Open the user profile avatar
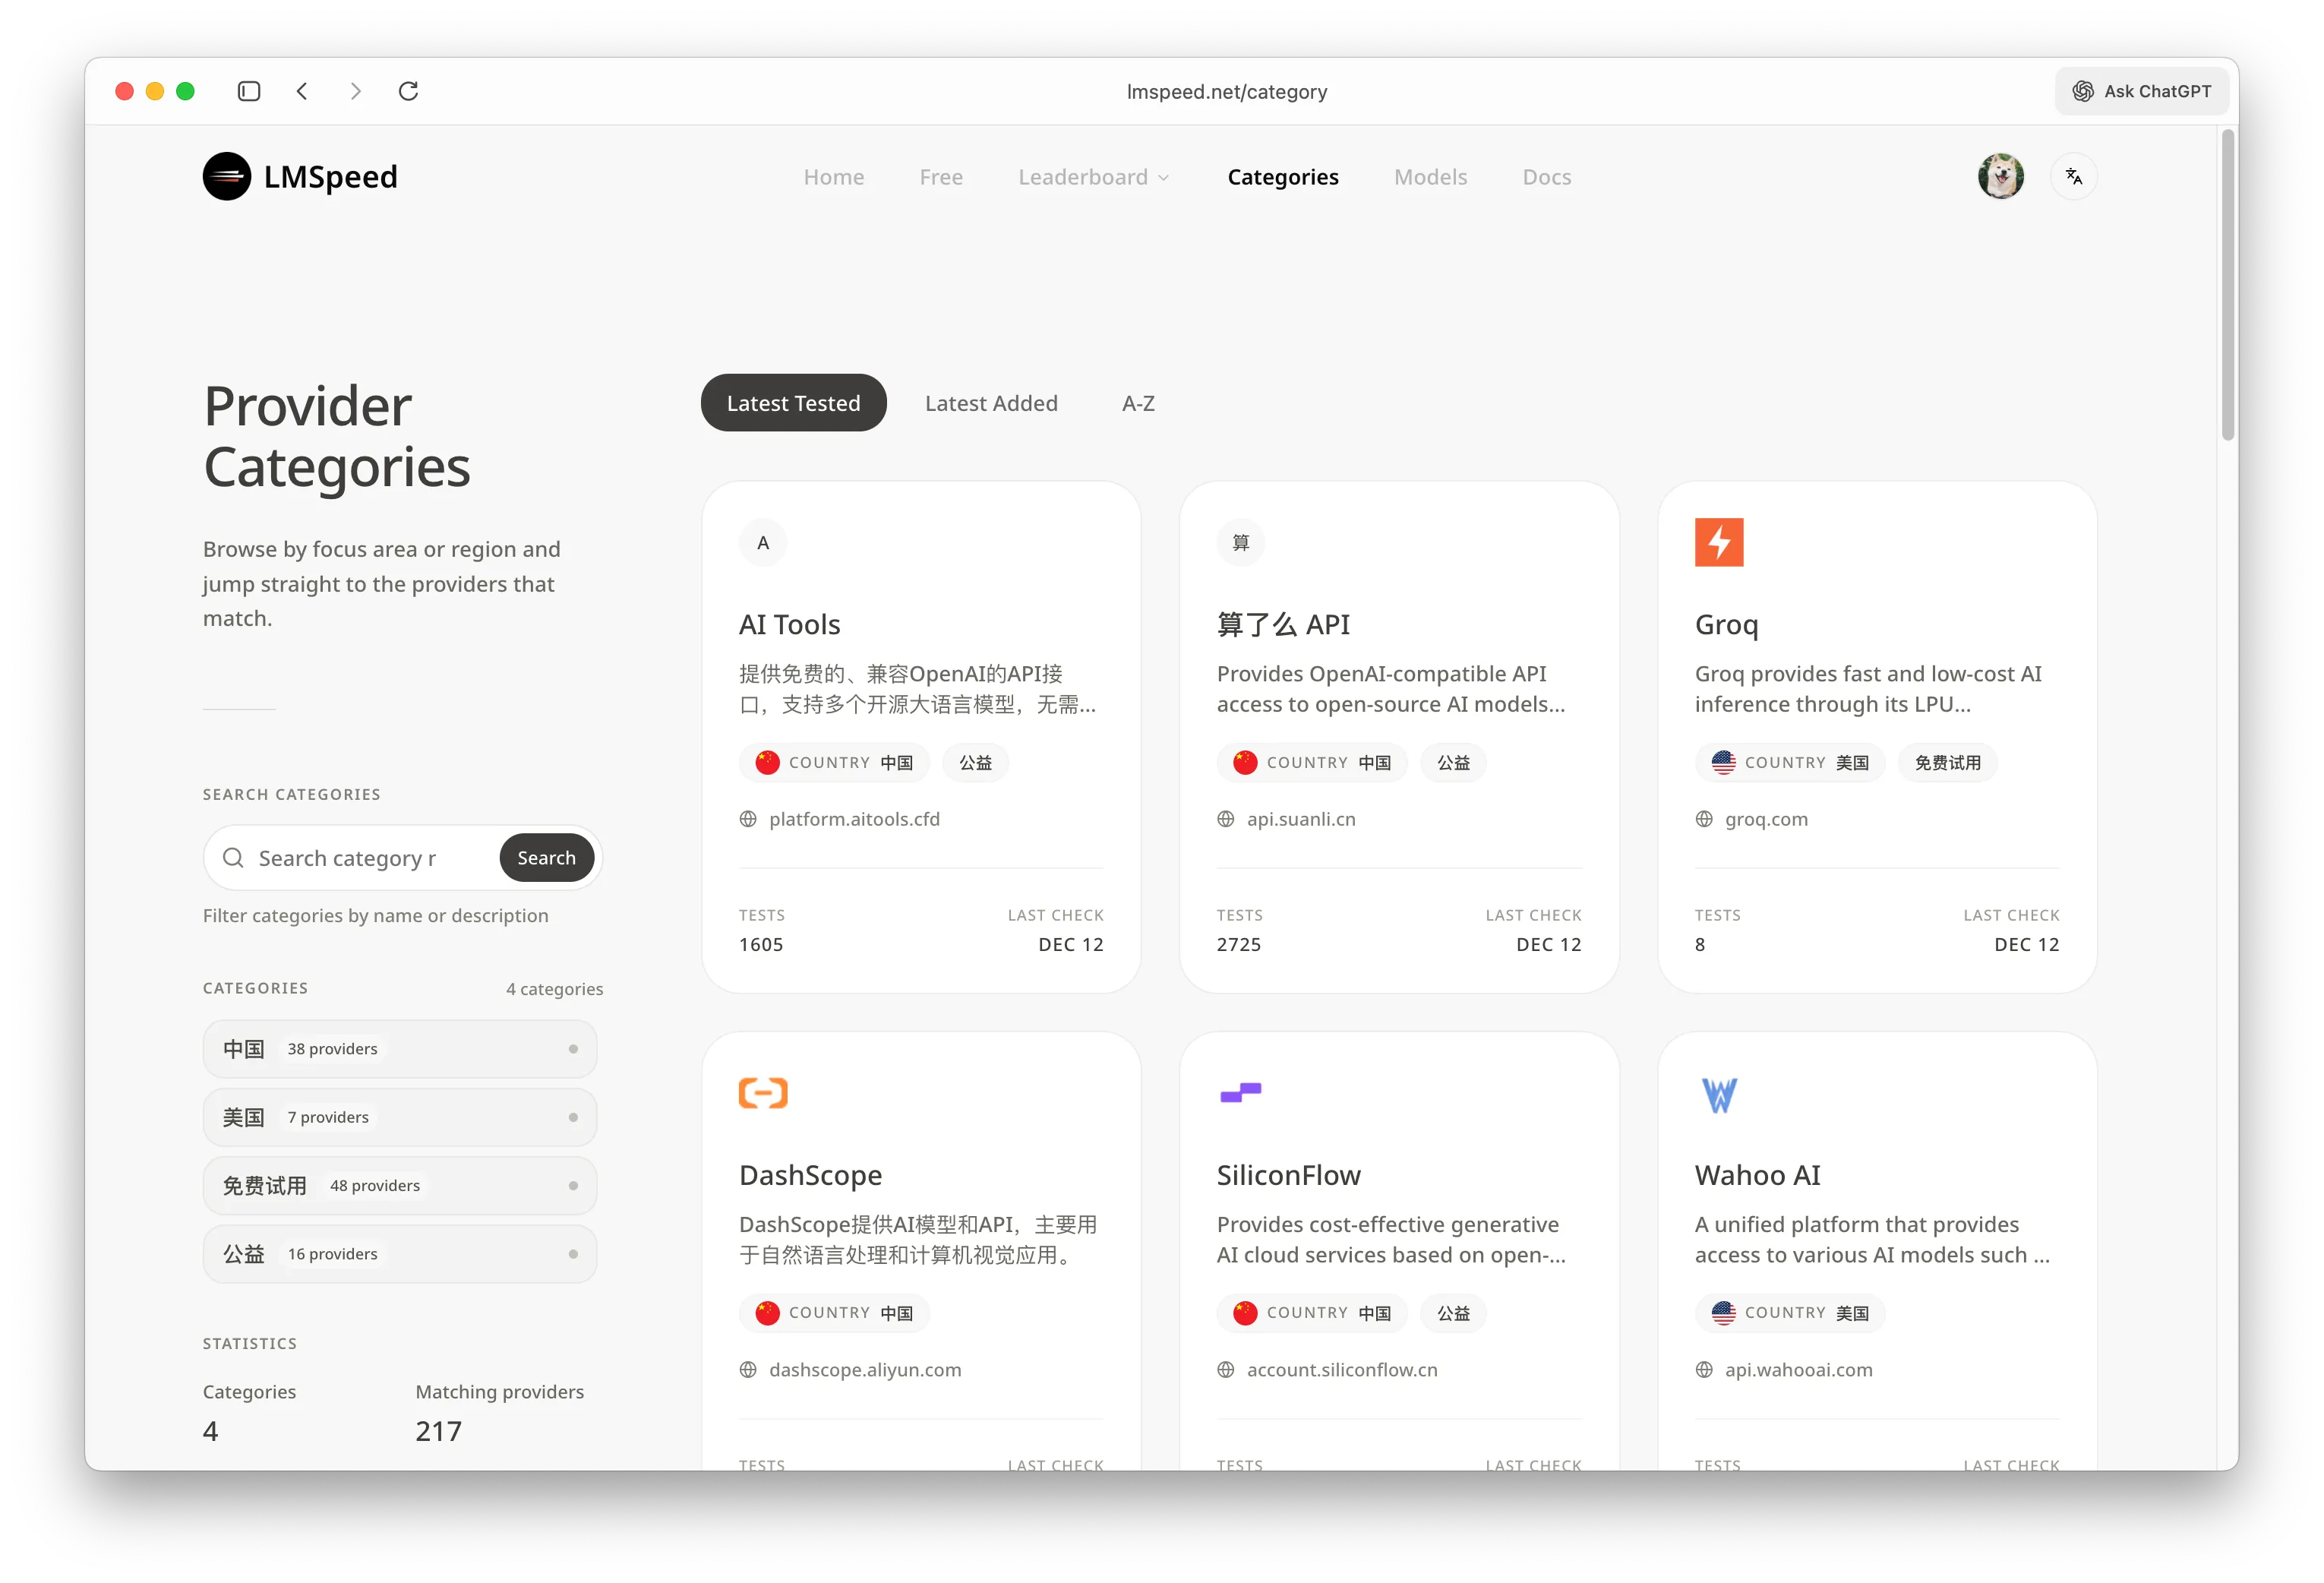The width and height of the screenshot is (2324, 1583). click(x=2000, y=176)
